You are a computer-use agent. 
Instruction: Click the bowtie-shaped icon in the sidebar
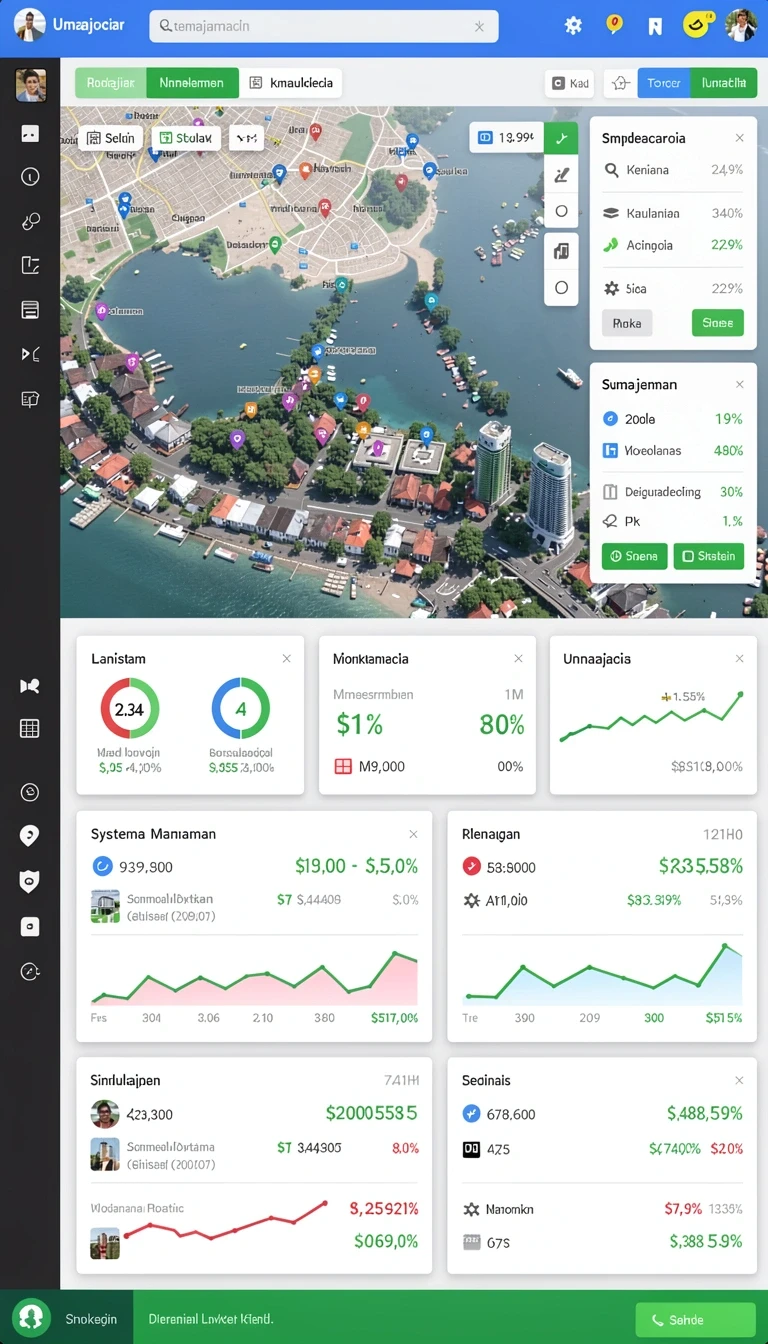(30, 686)
